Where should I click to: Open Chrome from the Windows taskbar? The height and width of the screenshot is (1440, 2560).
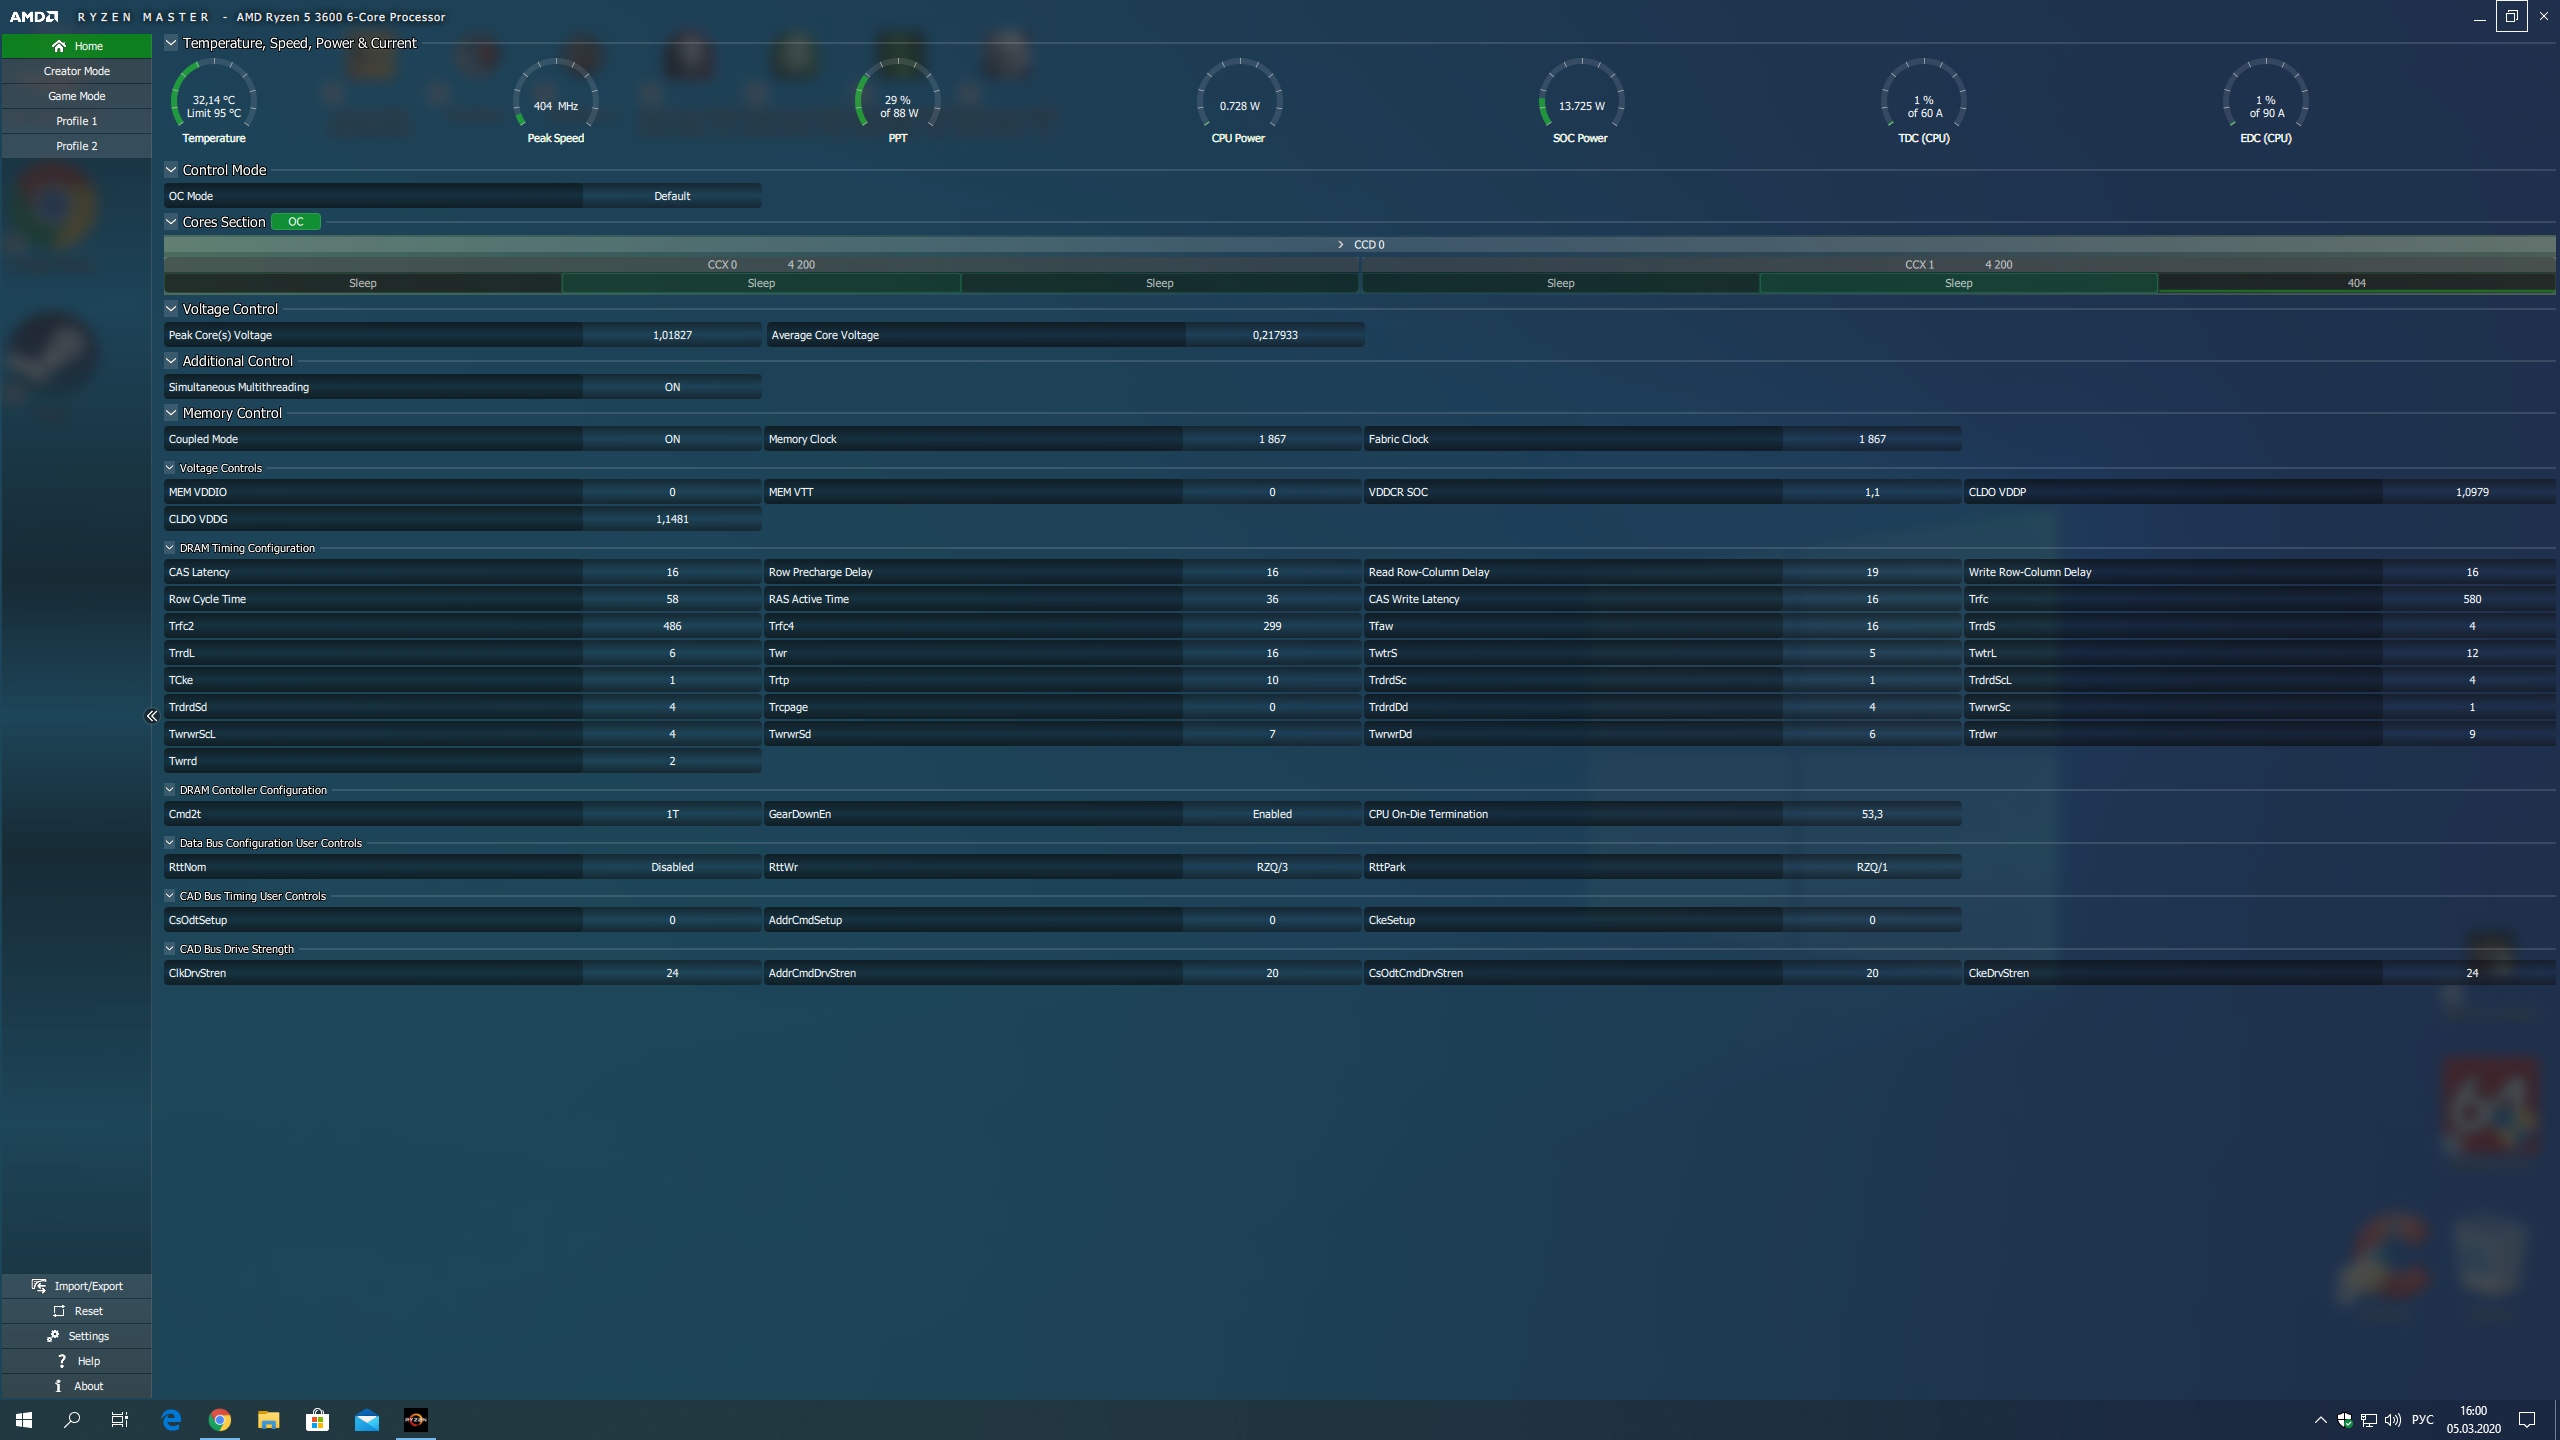pos(220,1420)
